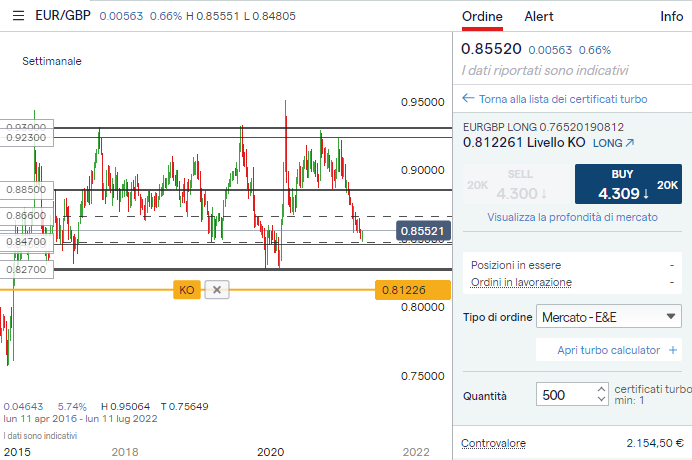Click the back arrow to turbo list
The image size is (692, 460).
click(468, 99)
